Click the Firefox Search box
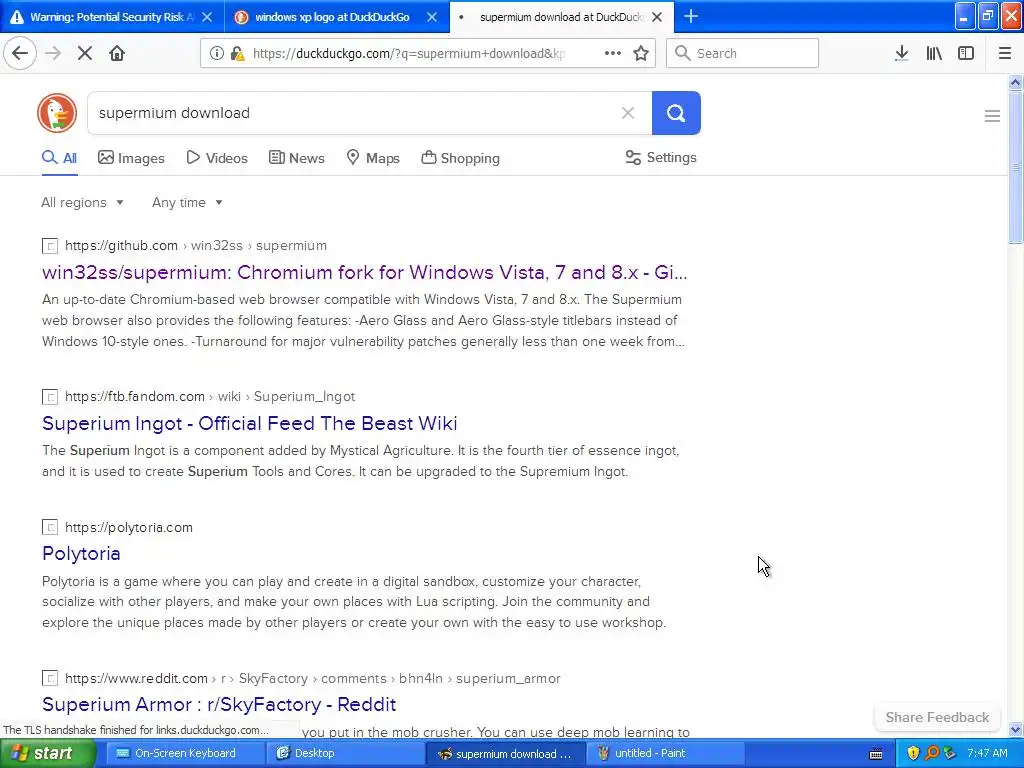 742,54
